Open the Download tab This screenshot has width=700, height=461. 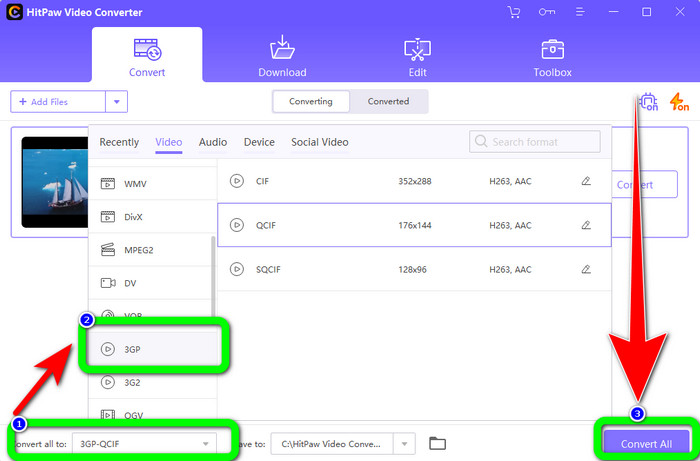click(x=282, y=57)
